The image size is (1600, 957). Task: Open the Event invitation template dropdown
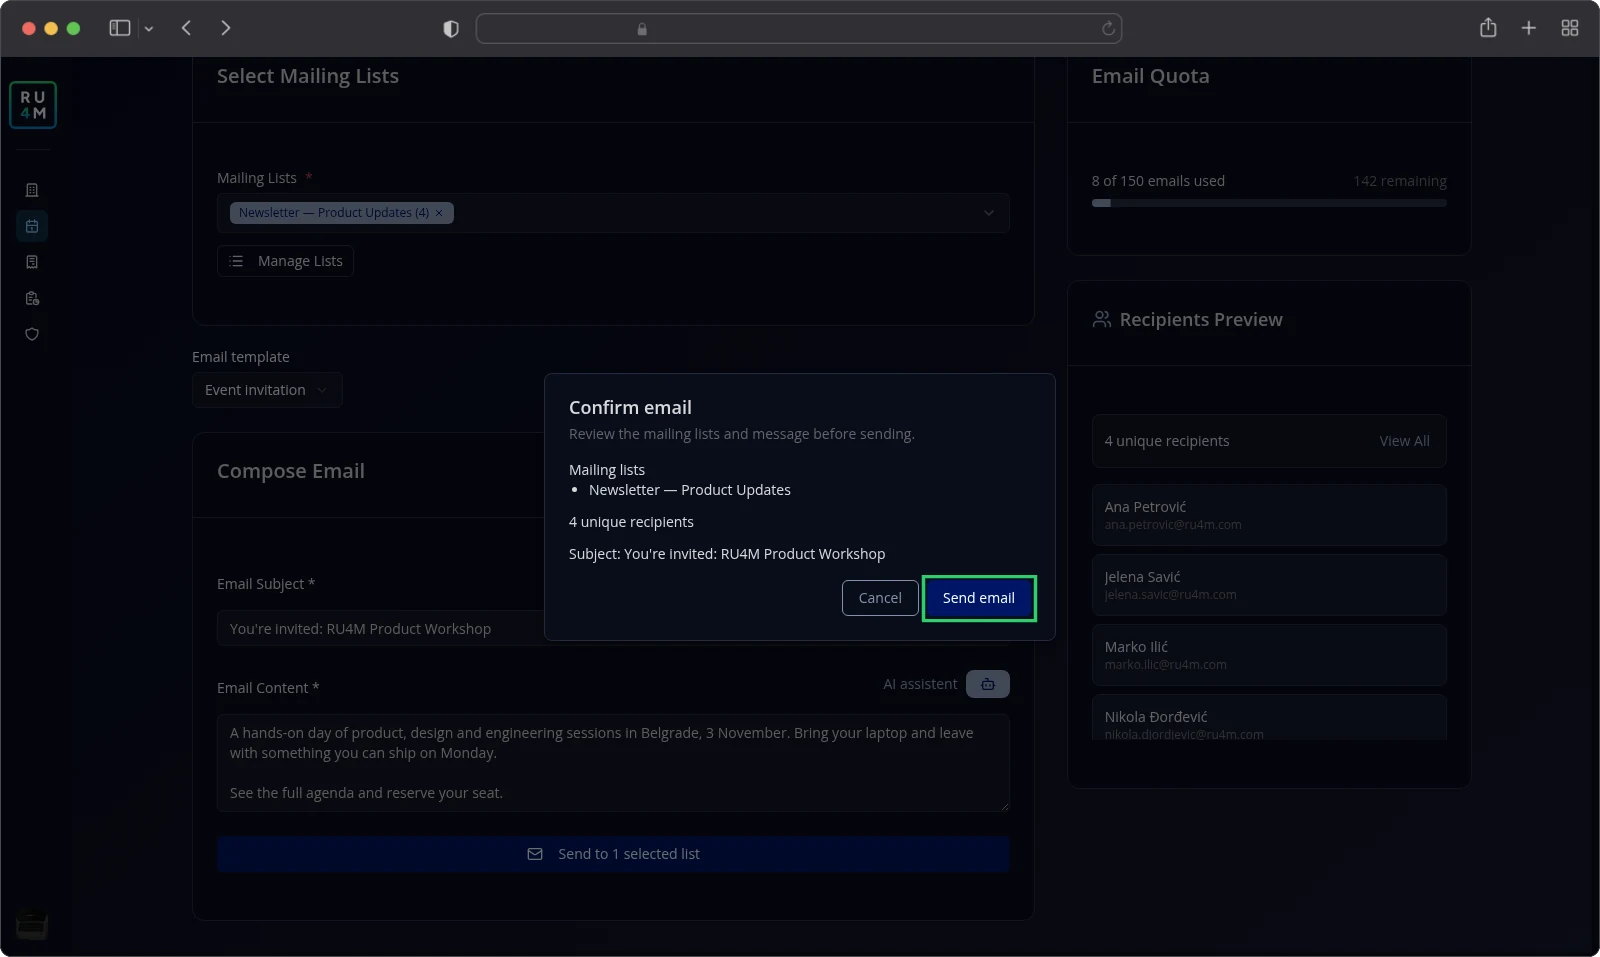(x=267, y=390)
